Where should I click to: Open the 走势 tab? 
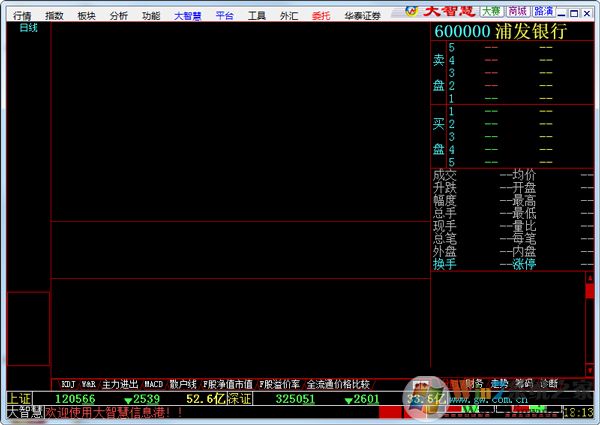click(499, 383)
